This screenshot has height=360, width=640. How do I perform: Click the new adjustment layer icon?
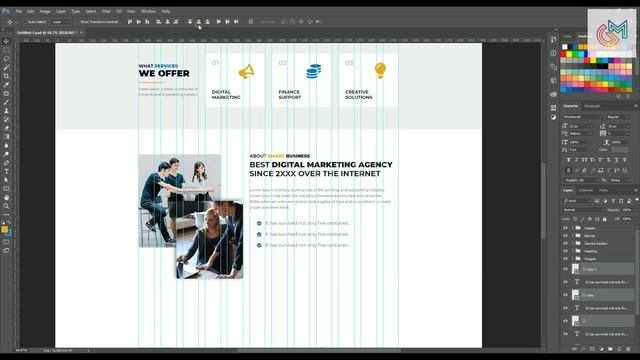[601, 349]
